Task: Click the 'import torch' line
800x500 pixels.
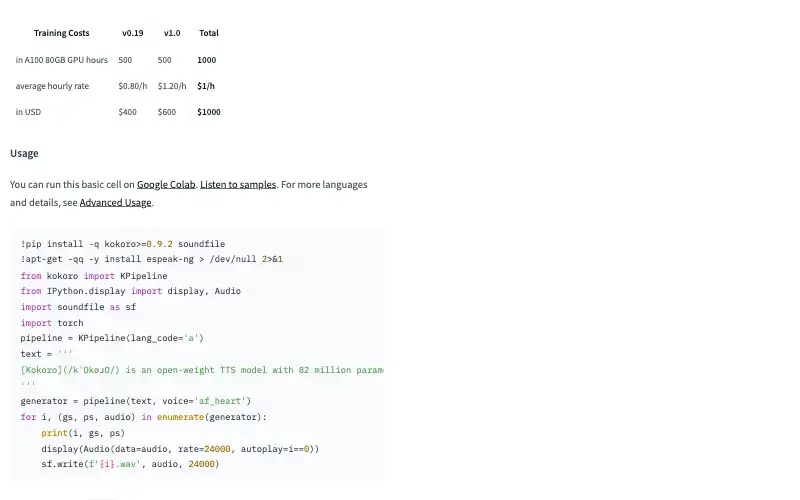Action: [x=52, y=323]
